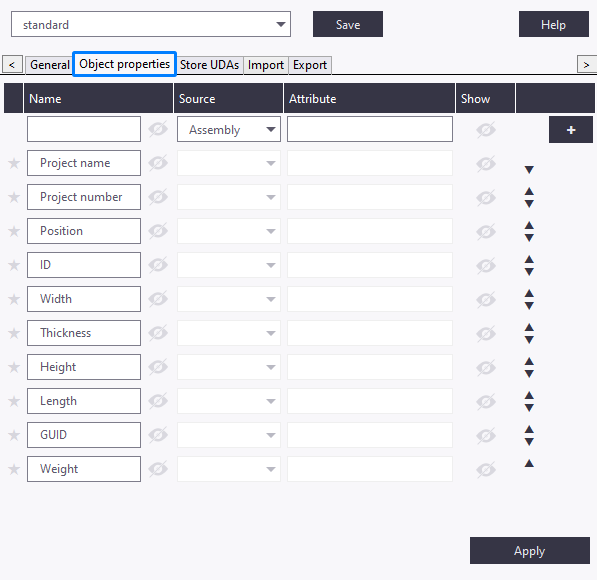Screen dimensions: 597x580
Task: Toggle name visibility eye for Position
Action: pyautogui.click(x=158, y=231)
